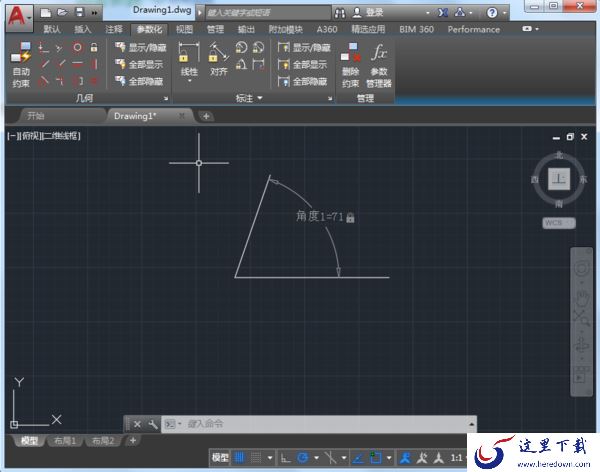The width and height of the screenshot is (600, 472).
Task: Toggle 2D object snap in status bar
Action: tap(375, 457)
